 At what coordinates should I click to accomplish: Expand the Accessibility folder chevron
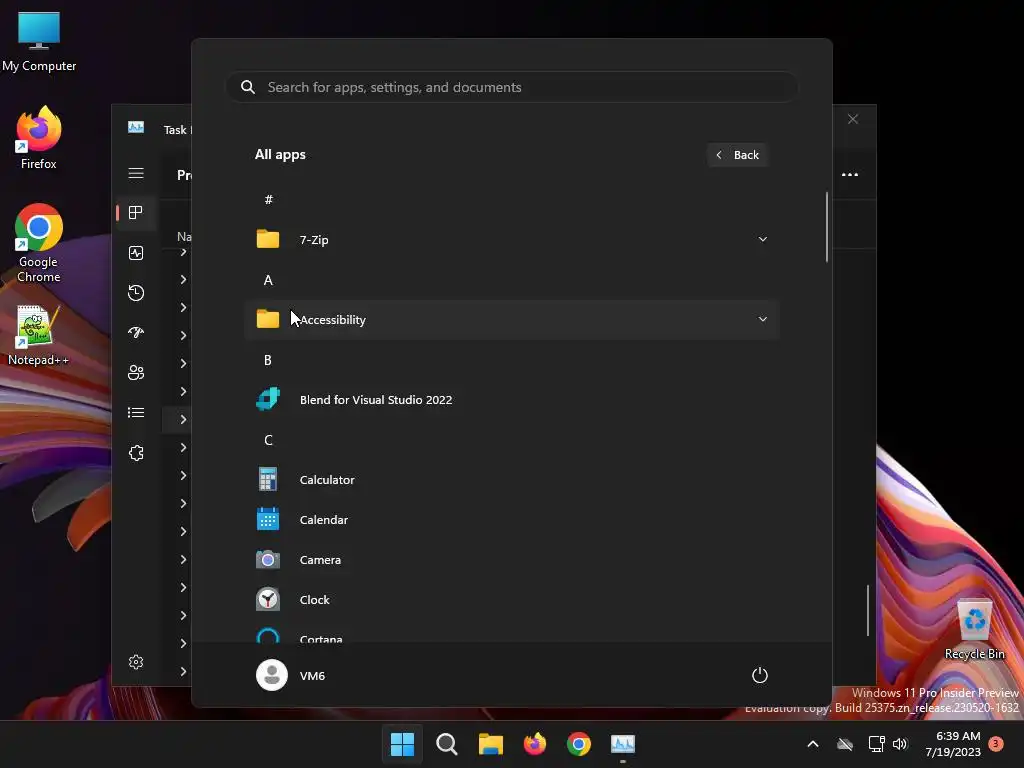point(762,319)
